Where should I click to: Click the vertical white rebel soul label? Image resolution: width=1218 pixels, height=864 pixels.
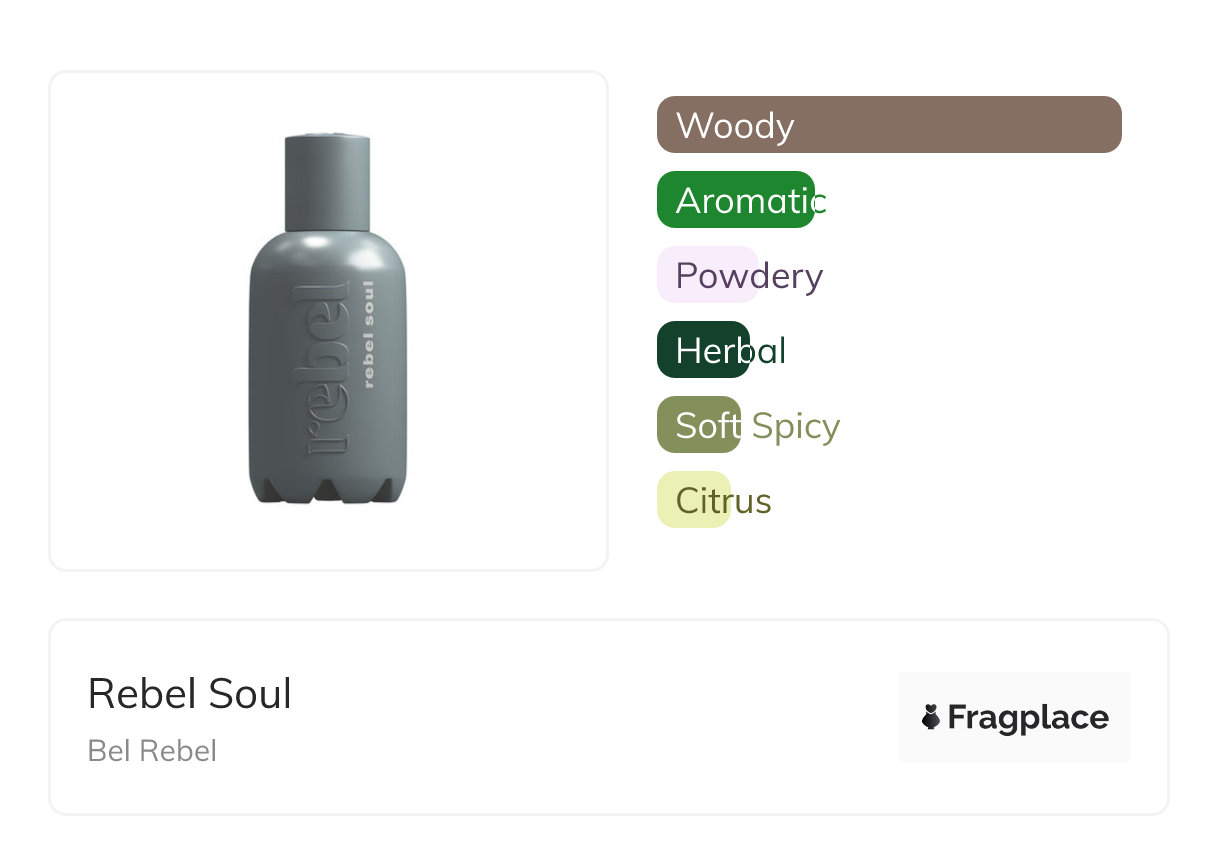pyautogui.click(x=368, y=334)
